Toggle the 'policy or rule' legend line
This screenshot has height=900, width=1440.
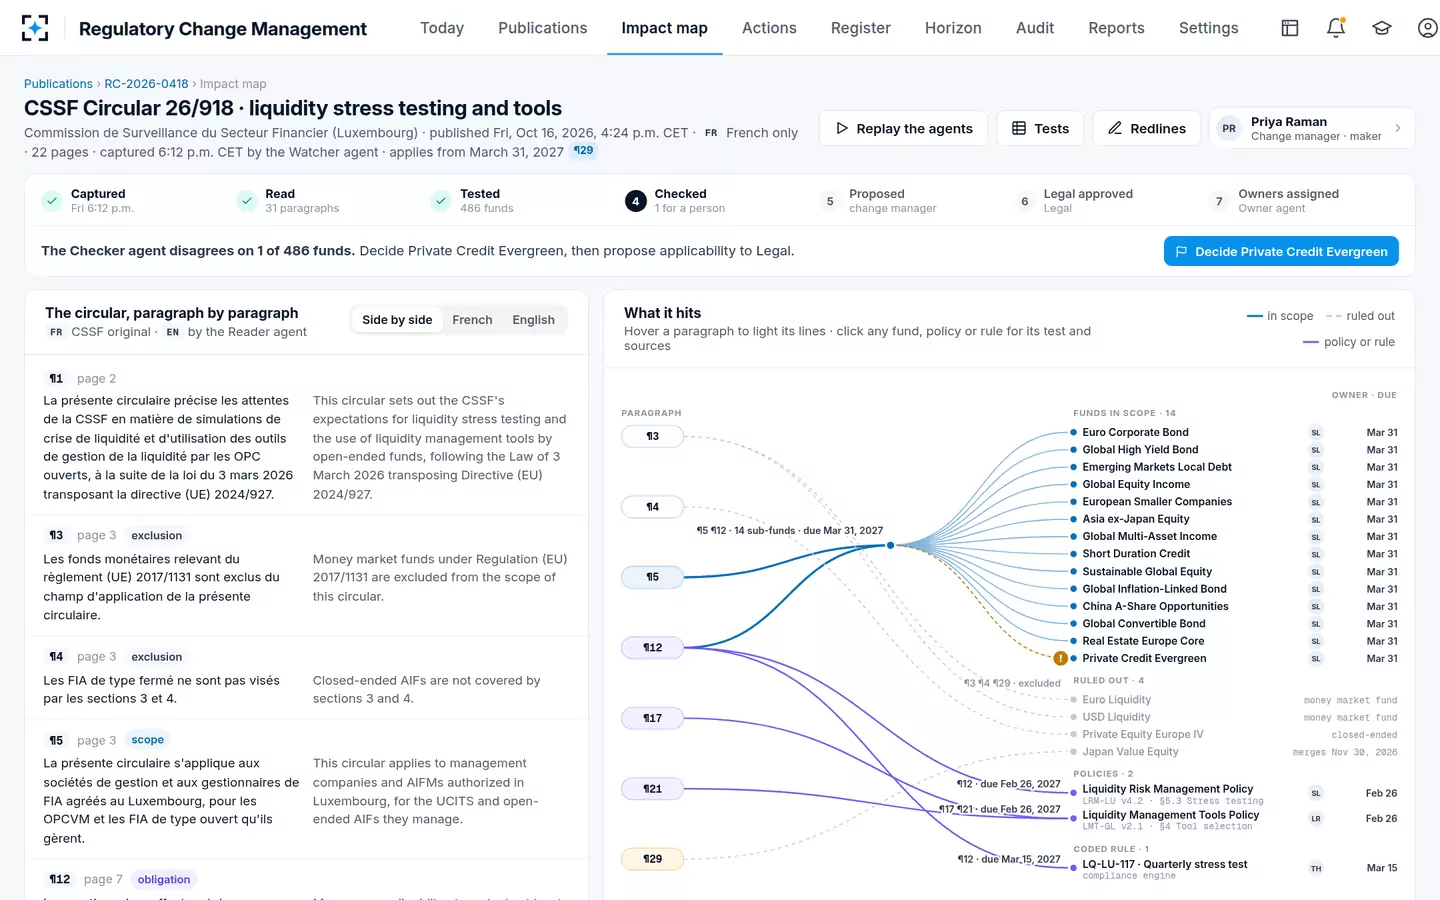point(1349,342)
